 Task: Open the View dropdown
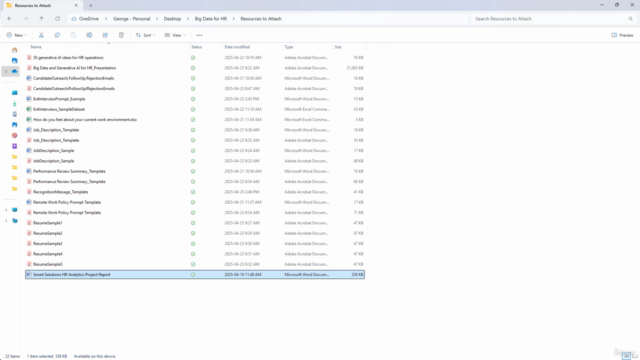pyautogui.click(x=175, y=35)
